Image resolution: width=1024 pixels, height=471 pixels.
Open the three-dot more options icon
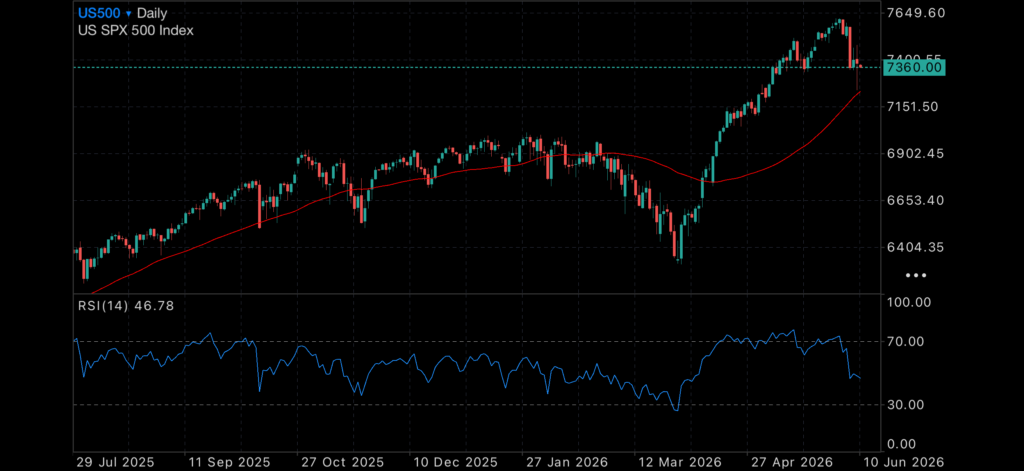tap(916, 276)
